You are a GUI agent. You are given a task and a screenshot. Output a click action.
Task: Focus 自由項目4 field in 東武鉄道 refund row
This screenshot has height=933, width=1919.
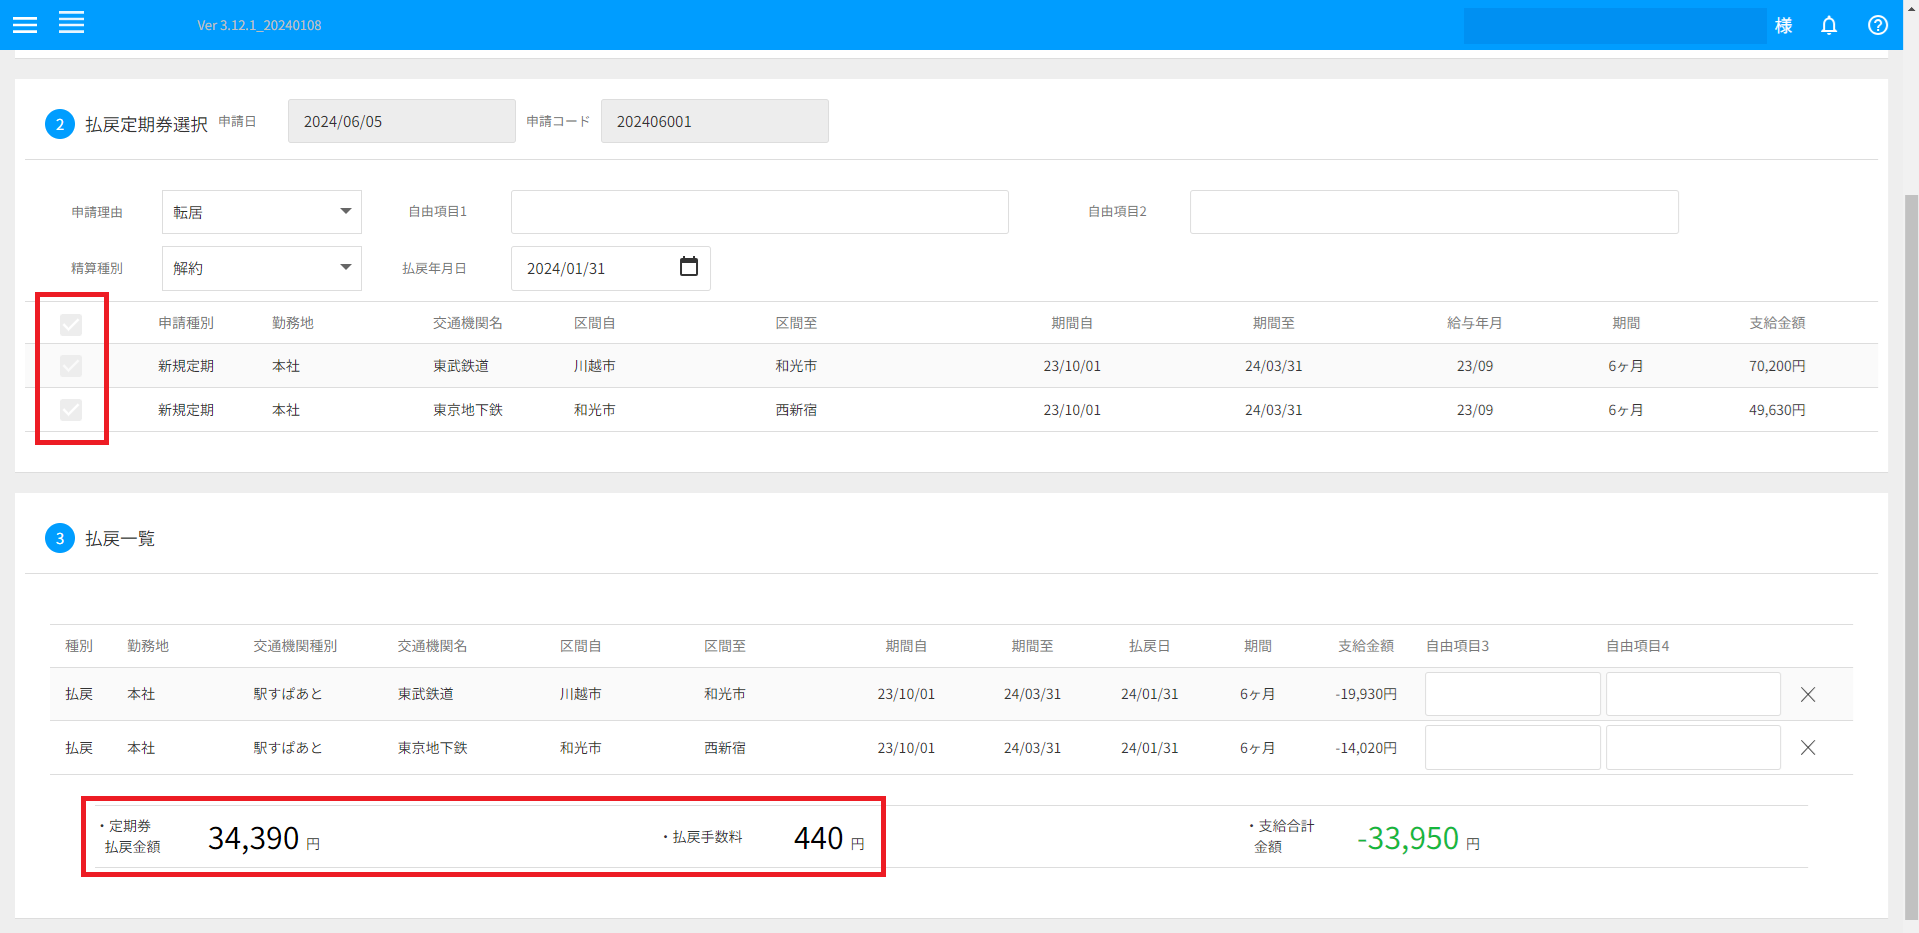pyautogui.click(x=1693, y=694)
